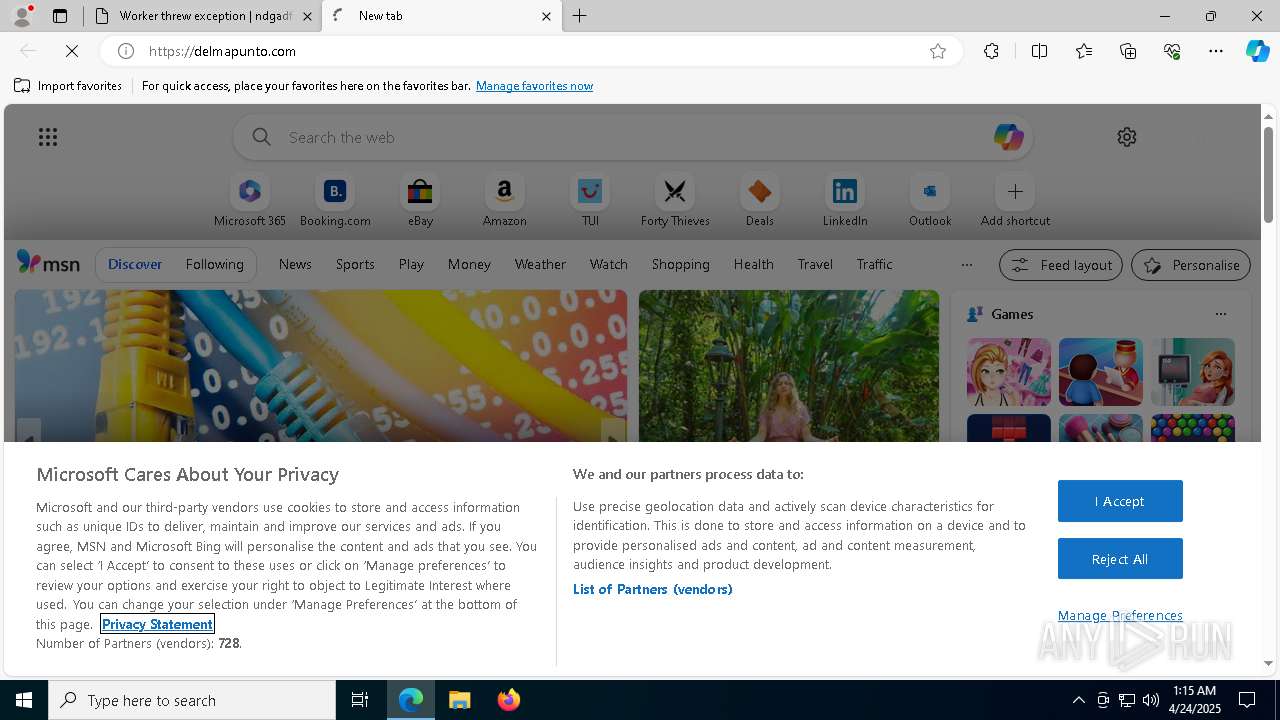The height and width of the screenshot is (720, 1280).
Task: Open the Games card options menu
Action: point(1220,314)
